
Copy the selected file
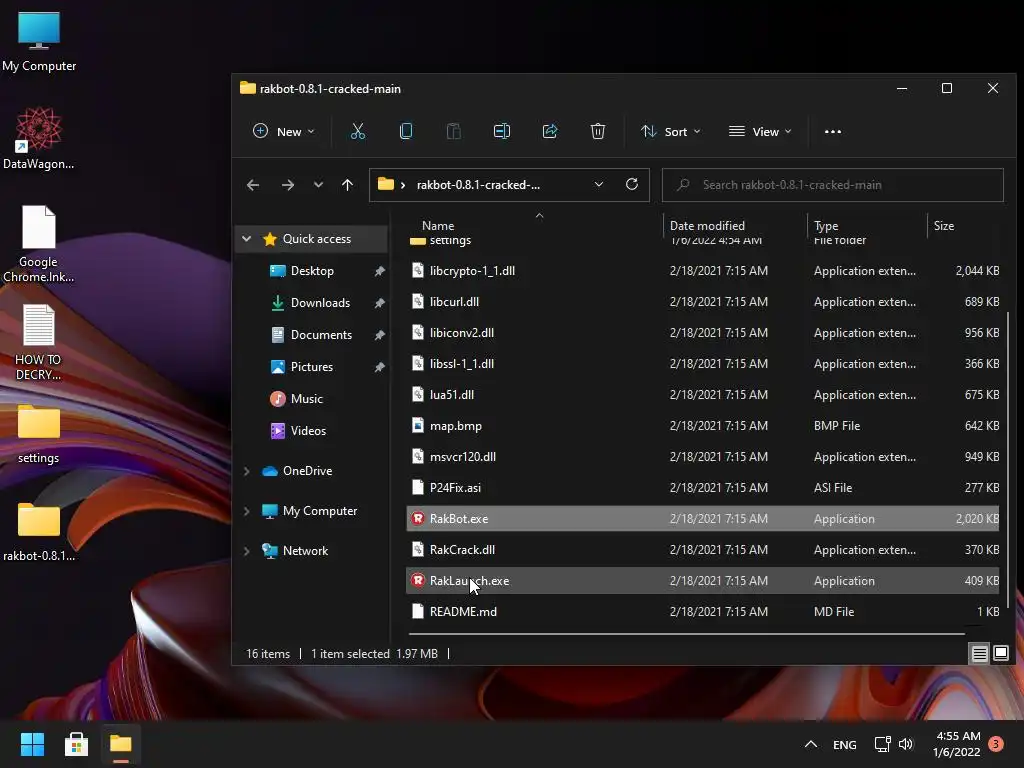[x=406, y=132]
